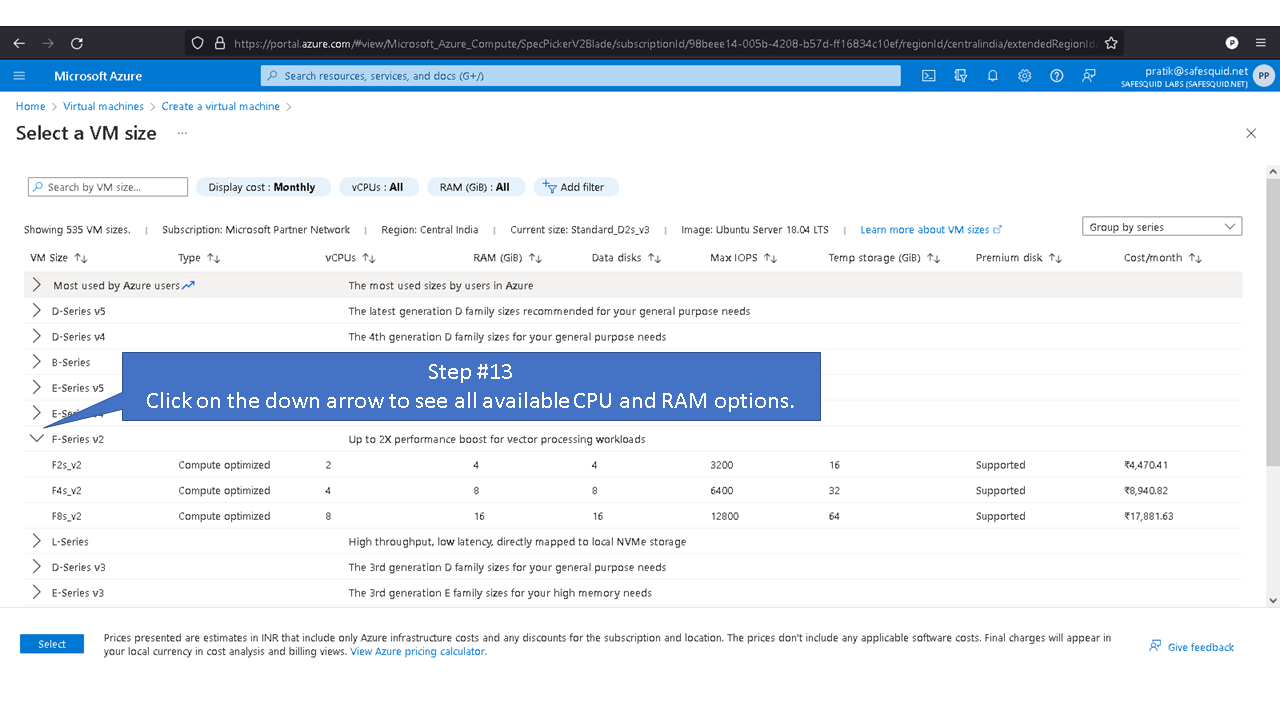Click the browser back arrow
This screenshot has height=720, width=1280.
click(19, 43)
